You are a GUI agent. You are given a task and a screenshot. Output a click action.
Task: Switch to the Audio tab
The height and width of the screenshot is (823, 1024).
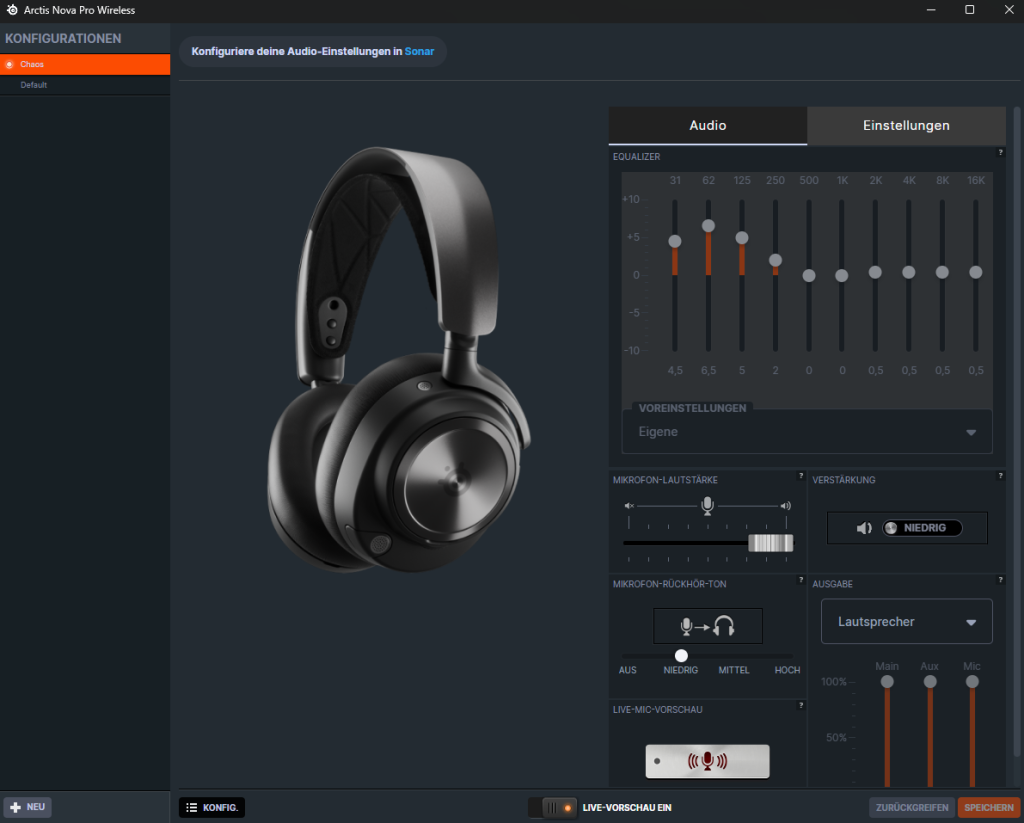(x=708, y=126)
